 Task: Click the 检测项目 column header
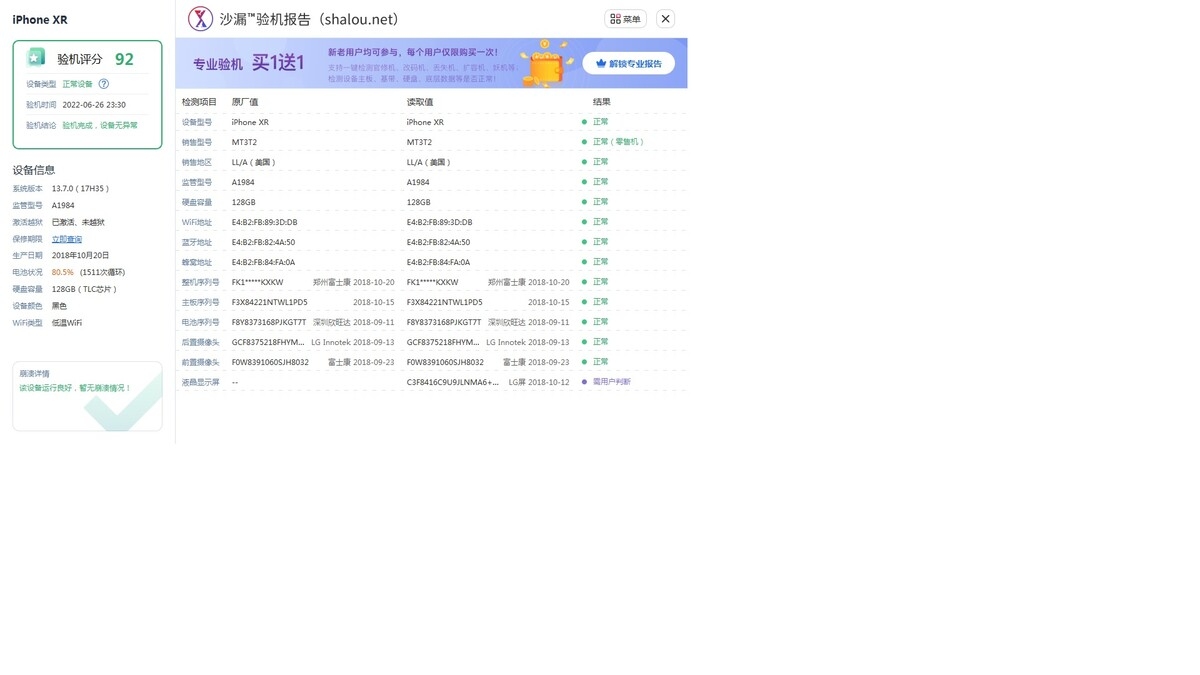click(x=199, y=102)
